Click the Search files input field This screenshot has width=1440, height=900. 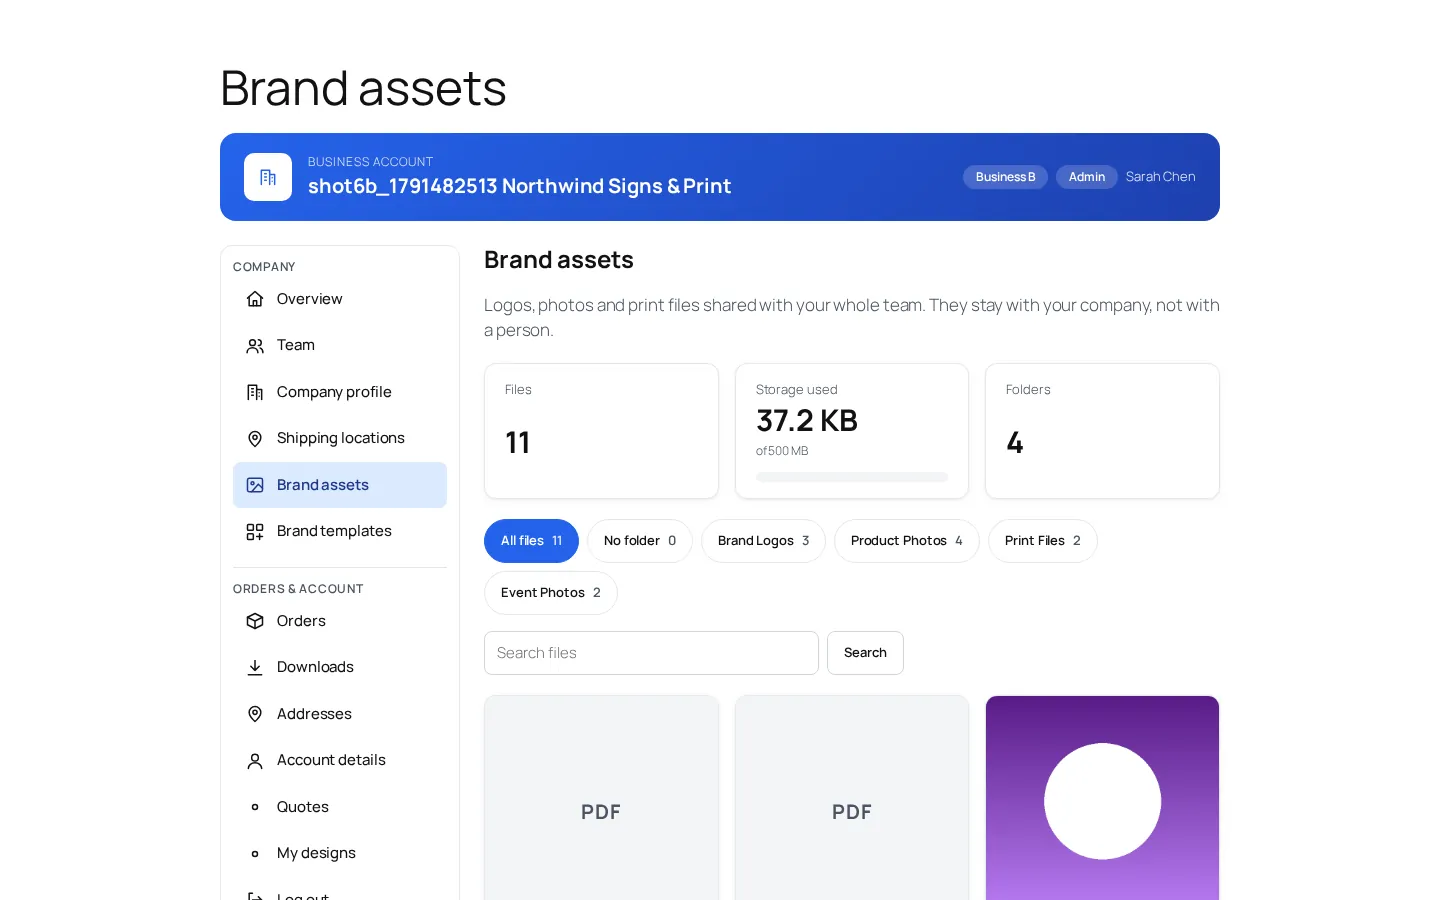[651, 653]
